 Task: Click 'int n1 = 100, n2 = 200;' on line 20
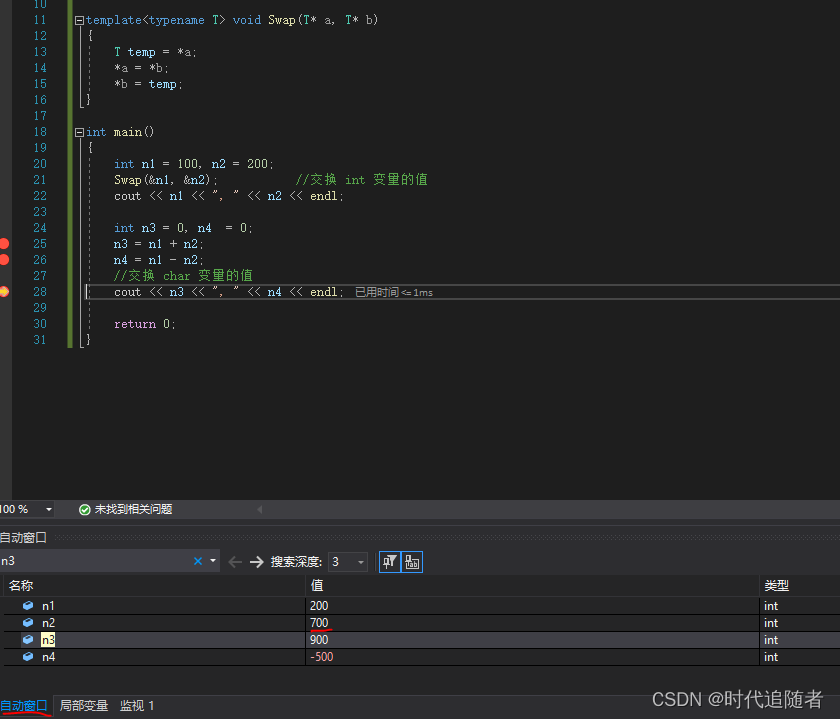[193, 164]
